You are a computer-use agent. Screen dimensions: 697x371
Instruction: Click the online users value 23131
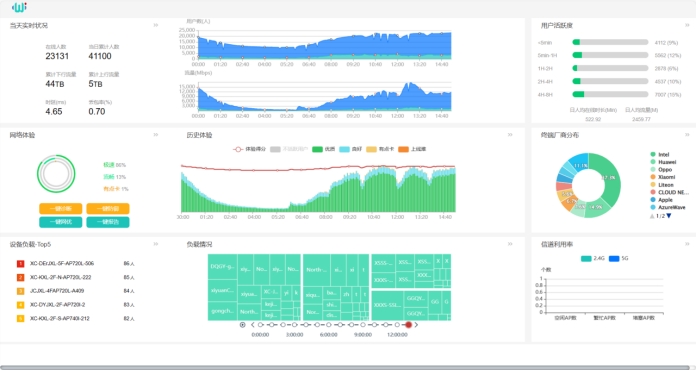tap(57, 56)
